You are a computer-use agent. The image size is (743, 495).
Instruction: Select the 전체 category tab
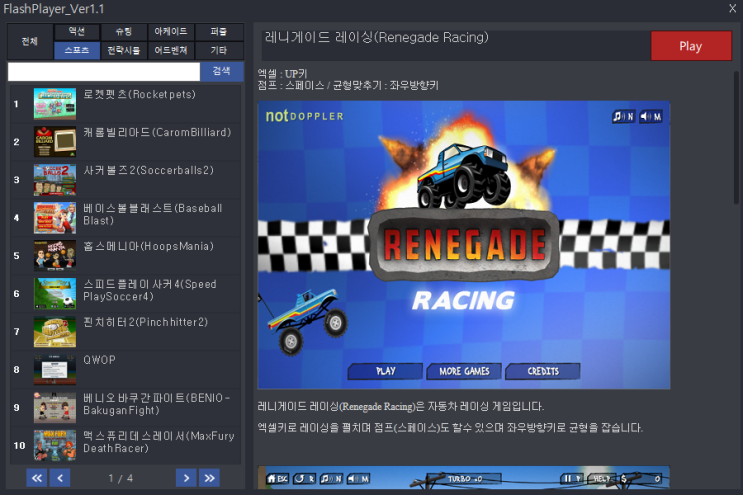[29, 41]
